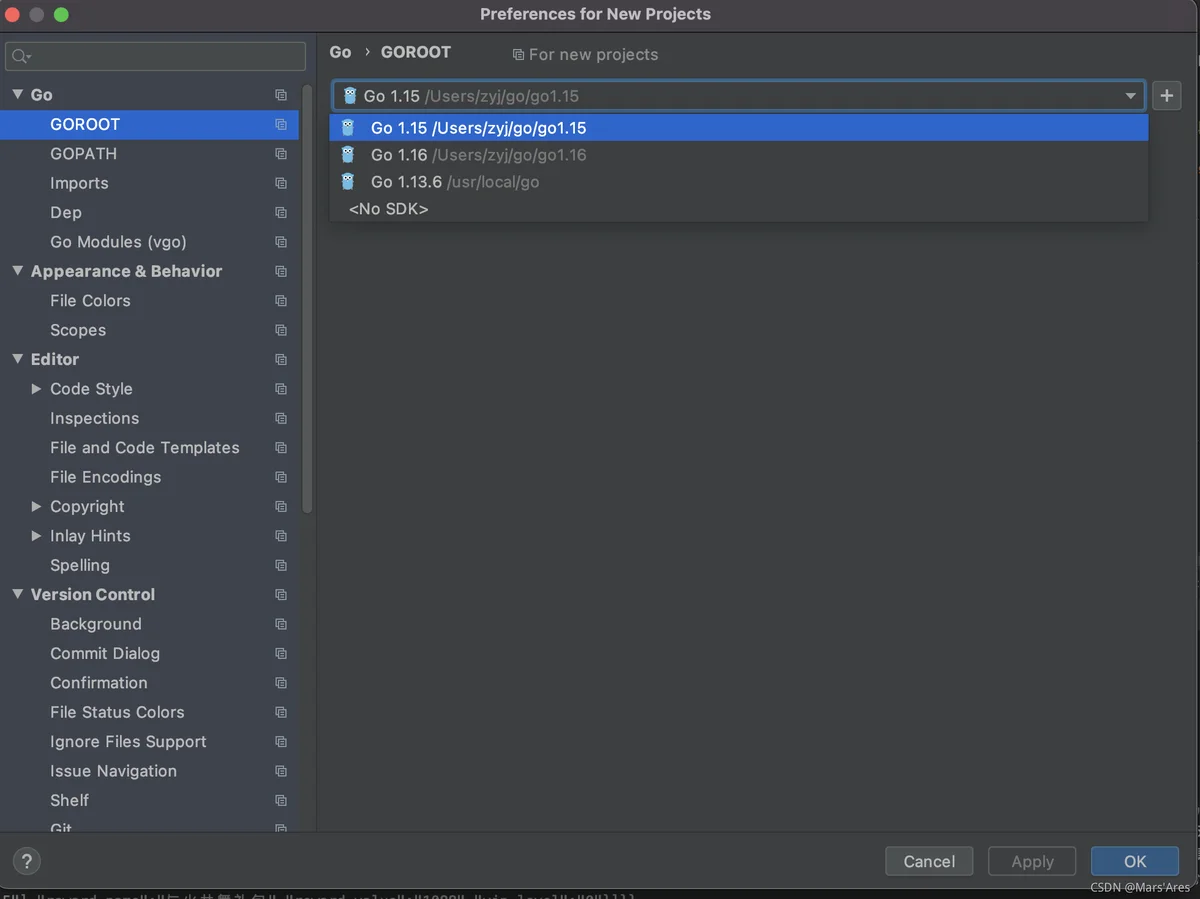Open Inspections settings page

[x=95, y=418]
